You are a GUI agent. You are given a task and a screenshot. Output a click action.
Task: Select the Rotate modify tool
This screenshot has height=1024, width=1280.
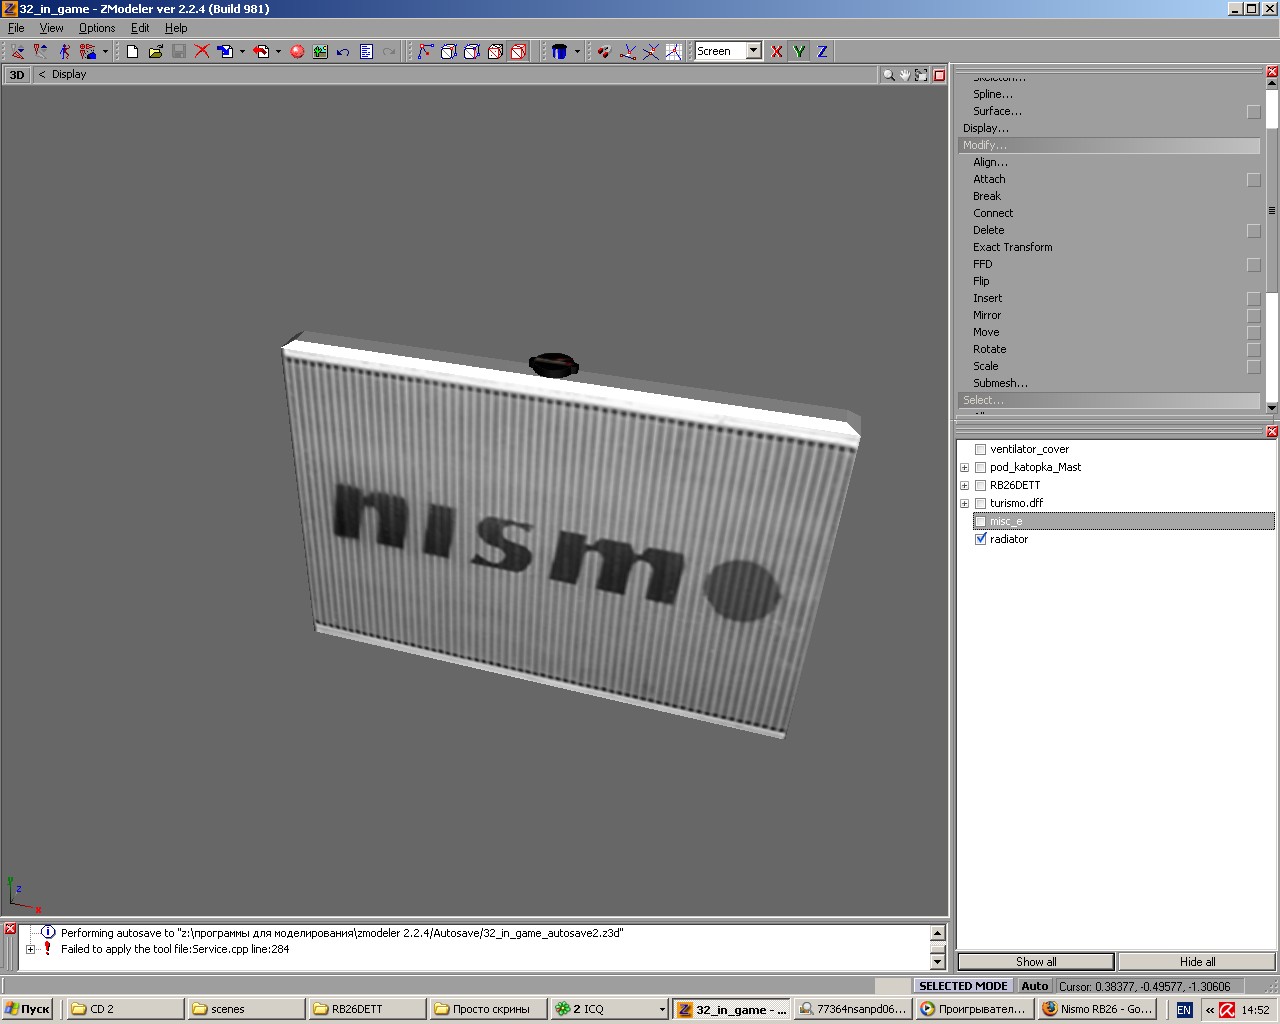pyautogui.click(x=989, y=349)
